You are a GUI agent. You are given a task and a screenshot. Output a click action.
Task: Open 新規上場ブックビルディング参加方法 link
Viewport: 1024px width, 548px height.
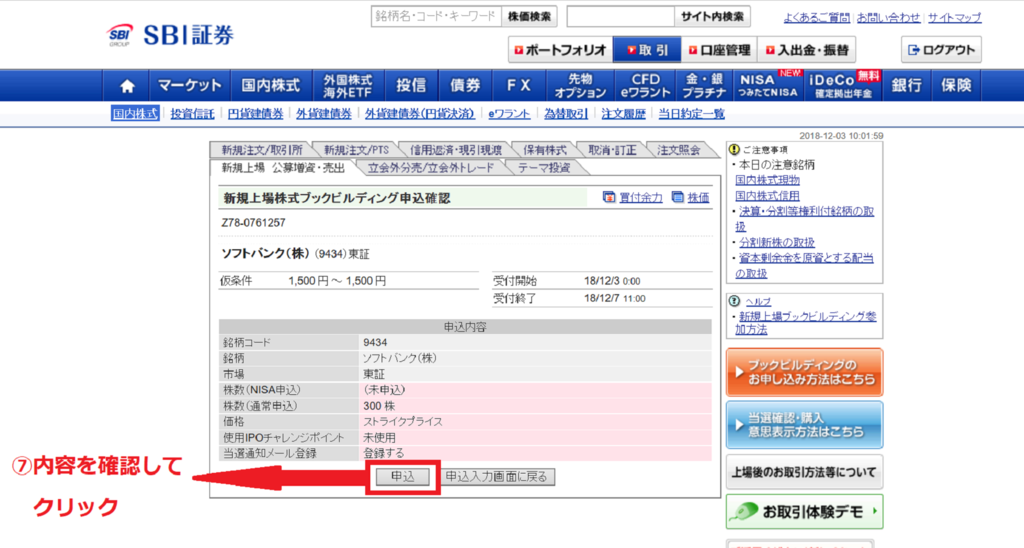806,323
